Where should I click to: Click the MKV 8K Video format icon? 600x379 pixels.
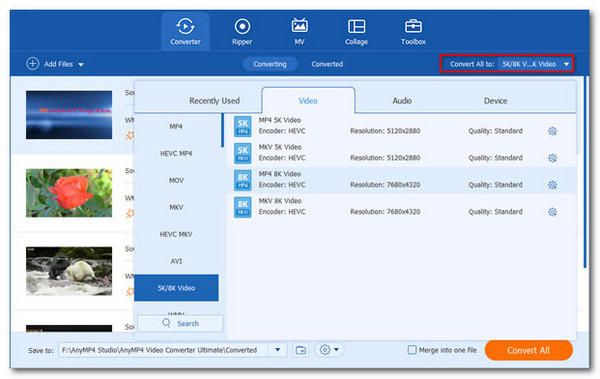click(243, 207)
